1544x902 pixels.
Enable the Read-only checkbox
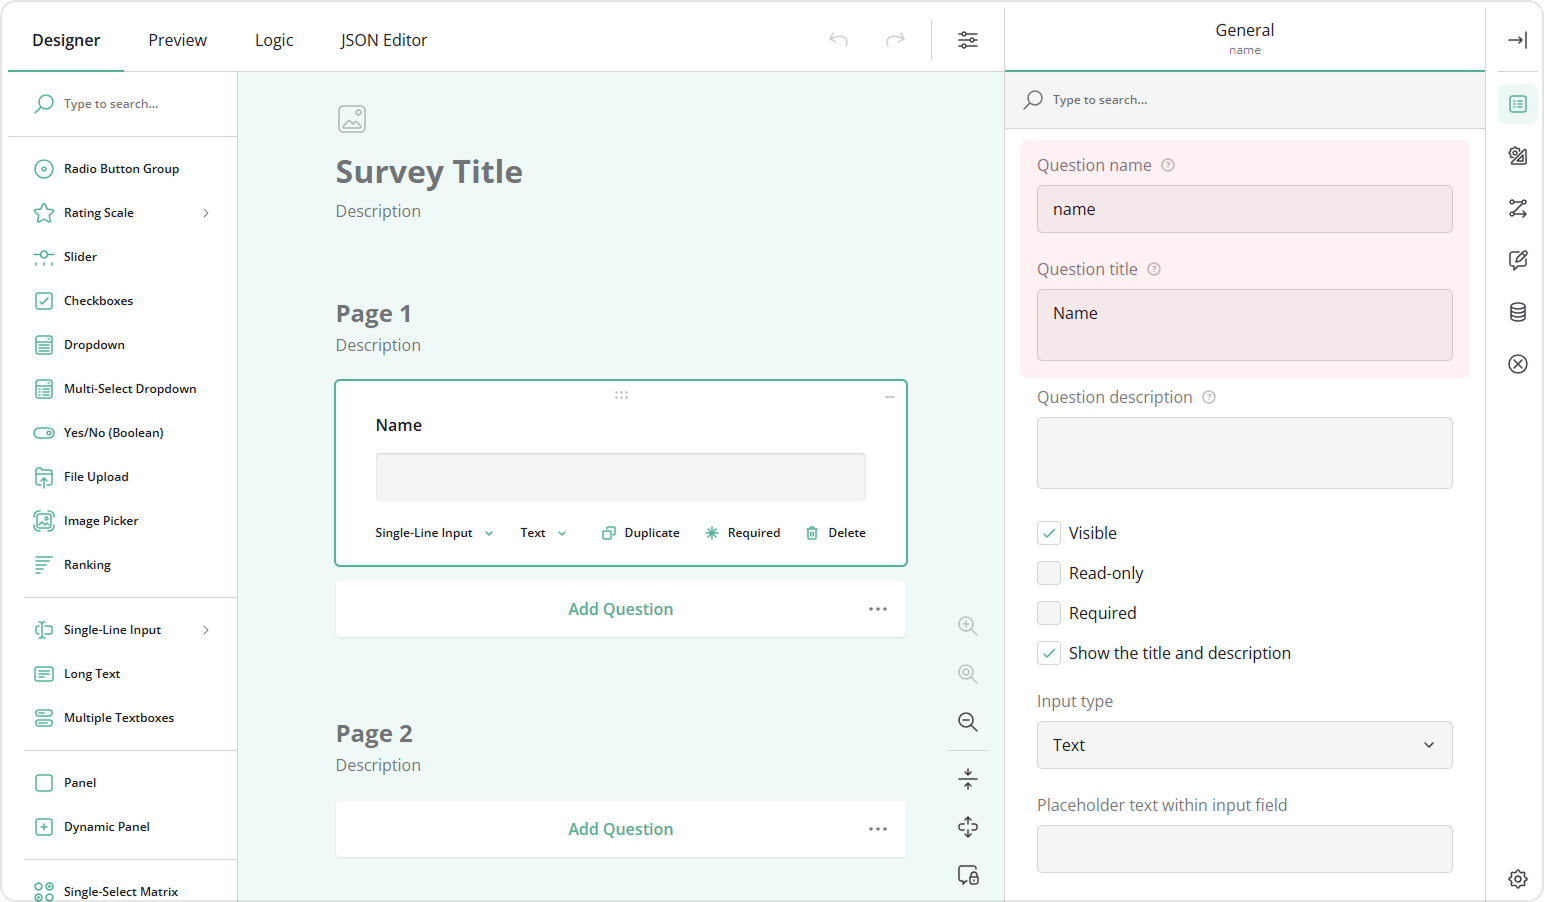(x=1048, y=572)
